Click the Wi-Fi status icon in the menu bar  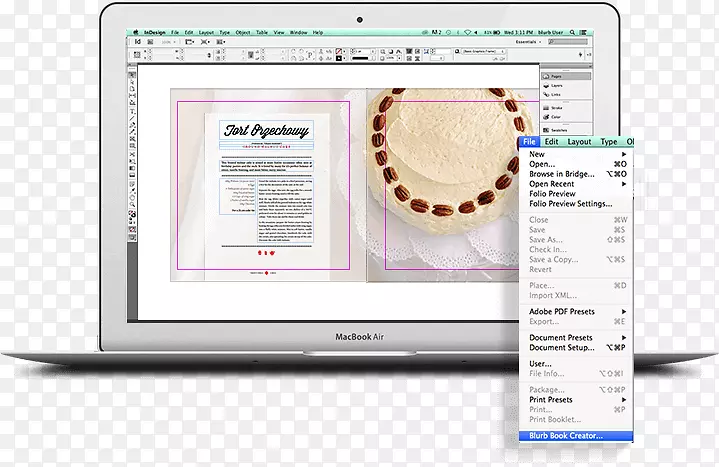point(467,33)
